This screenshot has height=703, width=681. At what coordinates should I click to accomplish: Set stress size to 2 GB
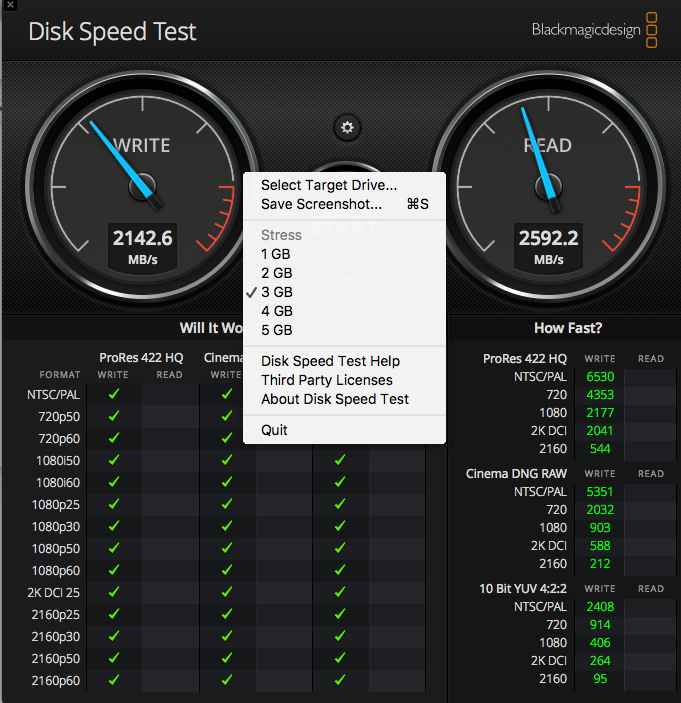(x=344, y=273)
